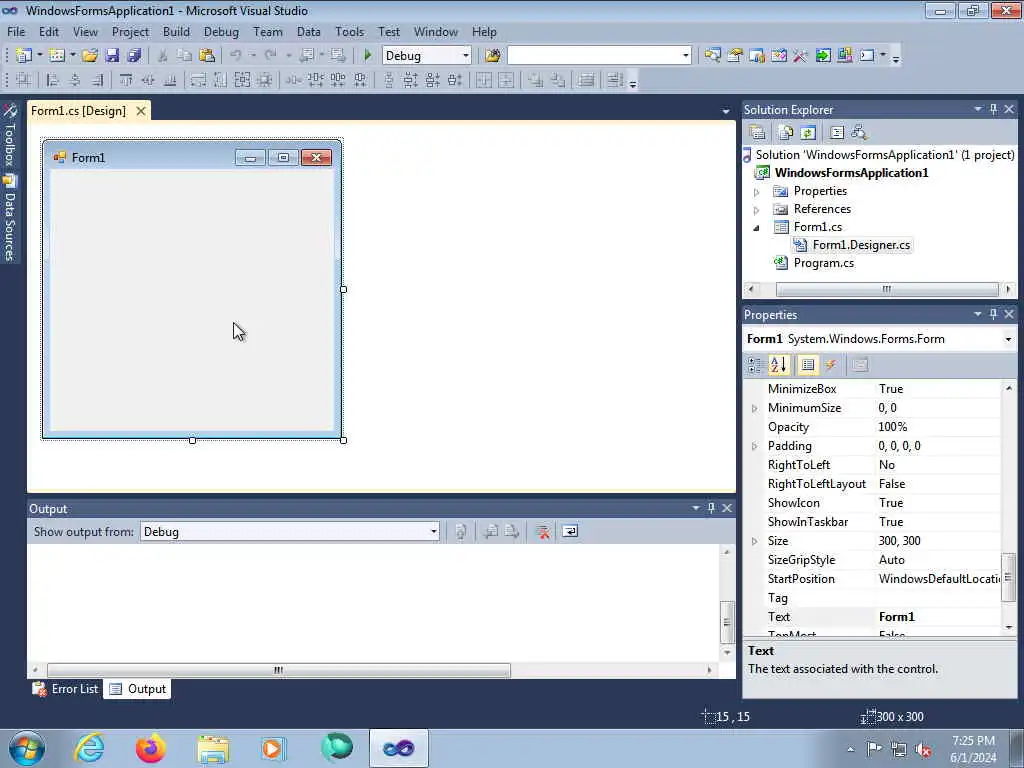This screenshot has height=768, width=1024.
Task: Click Tab Order layout toolbar icon
Action: [615, 80]
